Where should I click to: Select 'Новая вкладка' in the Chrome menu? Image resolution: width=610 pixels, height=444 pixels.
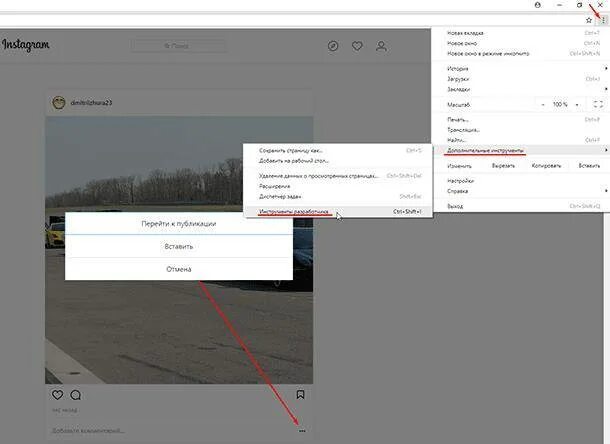point(520,33)
